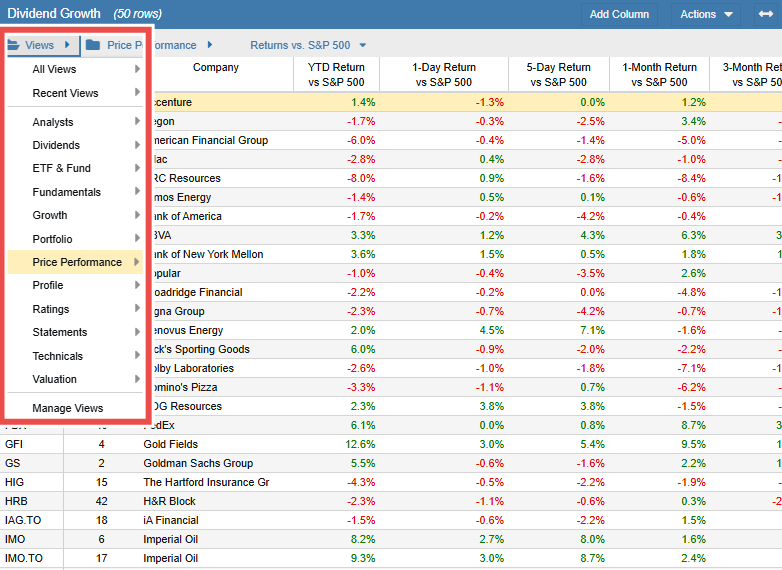Viewport: 782px width, 570px height.
Task: Click the expand-width double arrow icon
Action: click(766, 14)
